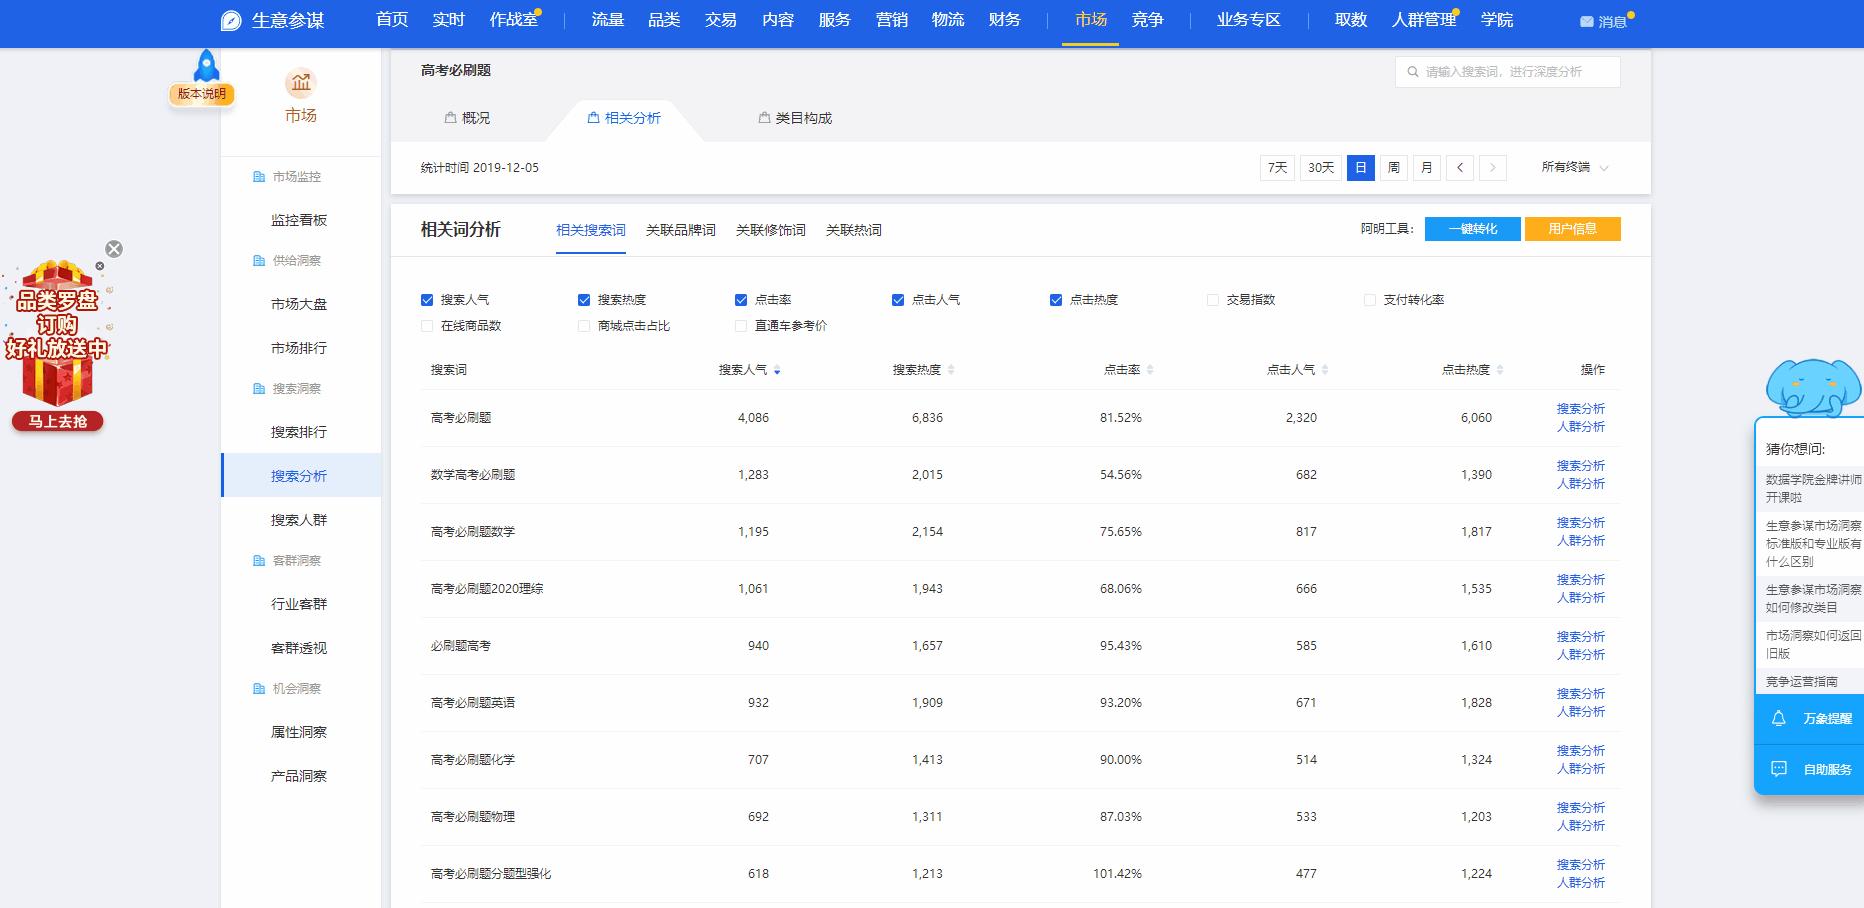The image size is (1864, 908).
Task: Click the 供给洞察 sidebar section icon
Action: point(257,260)
